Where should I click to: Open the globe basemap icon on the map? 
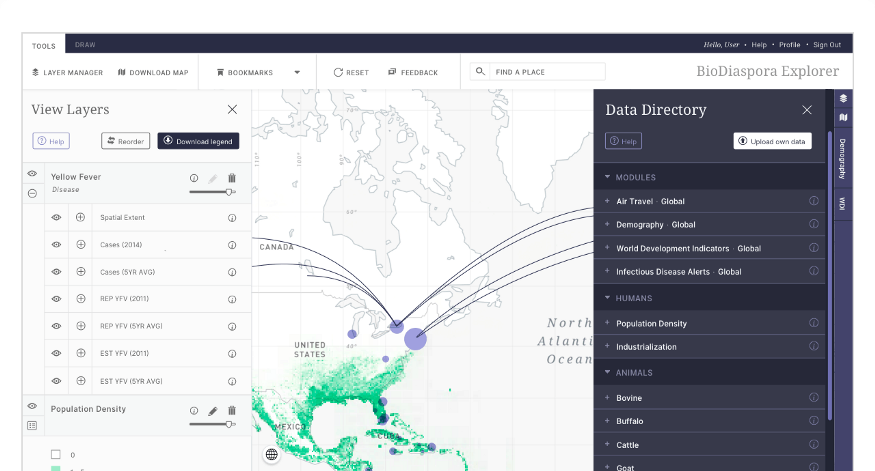point(272,454)
